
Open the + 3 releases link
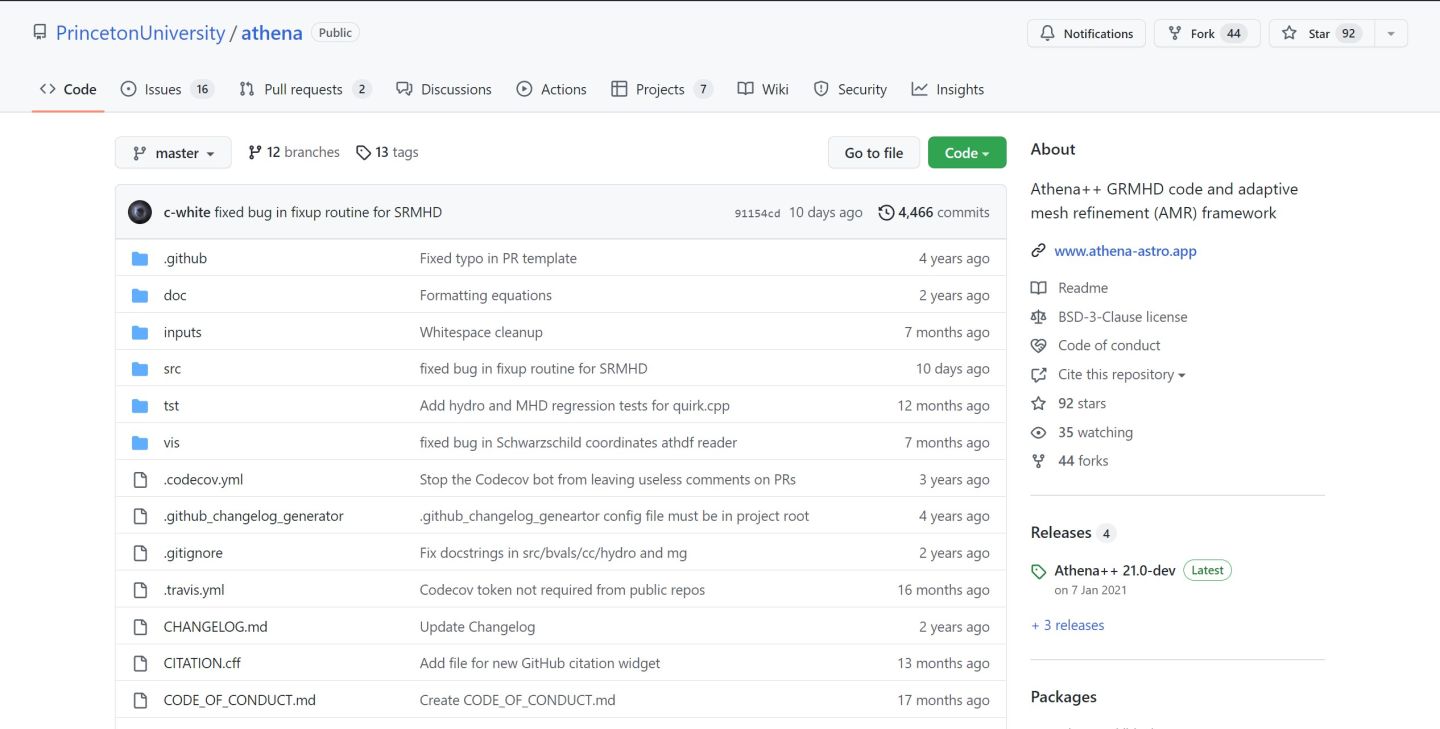[1067, 625]
